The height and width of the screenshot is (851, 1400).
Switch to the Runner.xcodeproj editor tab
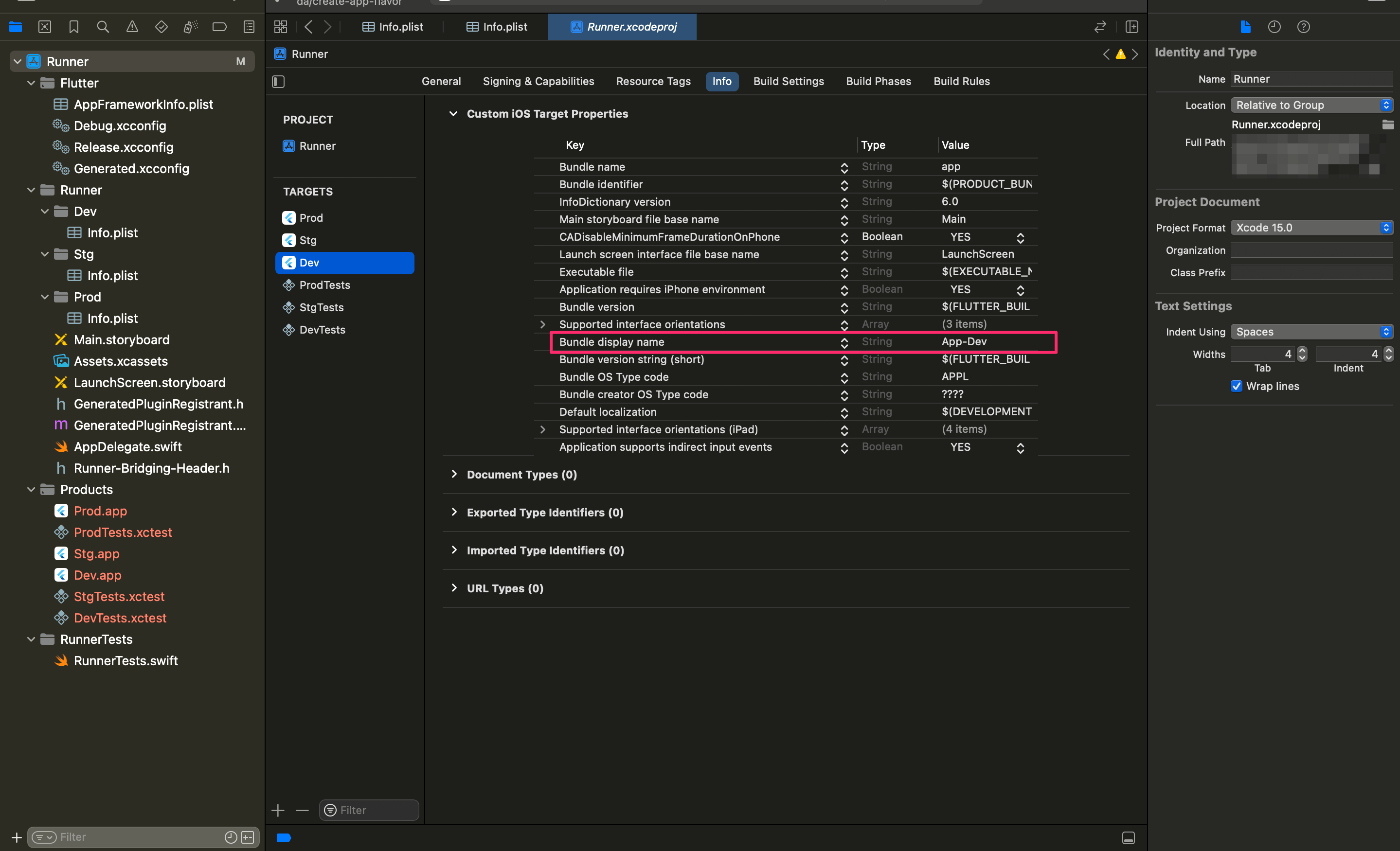click(x=622, y=27)
